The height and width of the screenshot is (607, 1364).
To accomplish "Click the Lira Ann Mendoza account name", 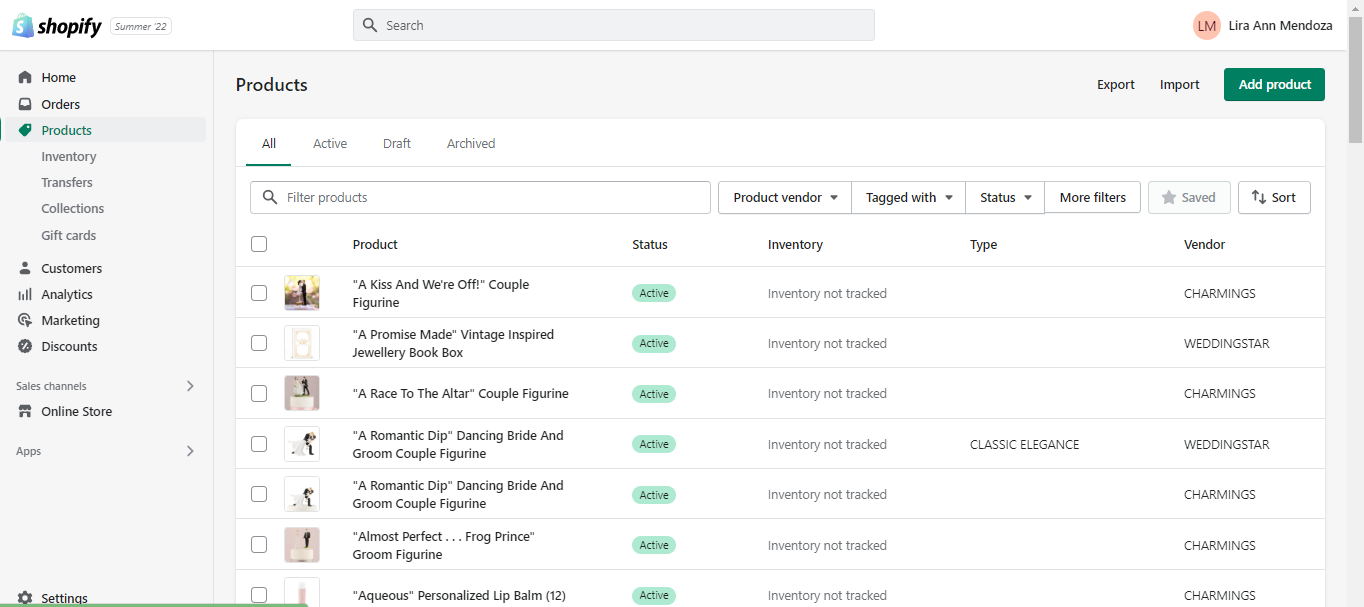I will click(x=1280, y=26).
